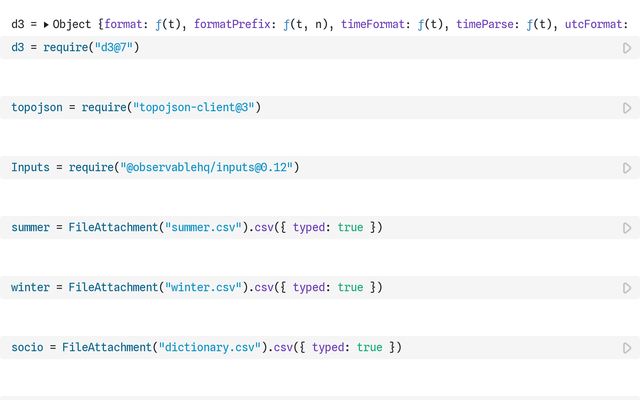Run the Inputs require cell
This screenshot has width=640, height=400.
click(x=627, y=167)
